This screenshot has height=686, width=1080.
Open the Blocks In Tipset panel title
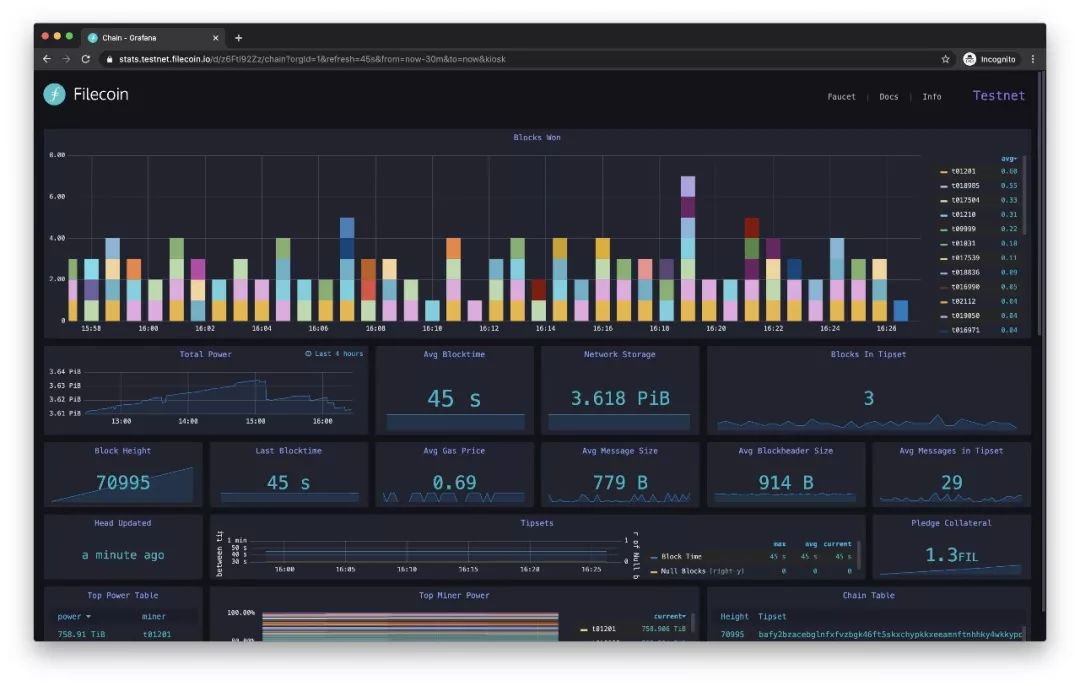pyautogui.click(x=868, y=354)
